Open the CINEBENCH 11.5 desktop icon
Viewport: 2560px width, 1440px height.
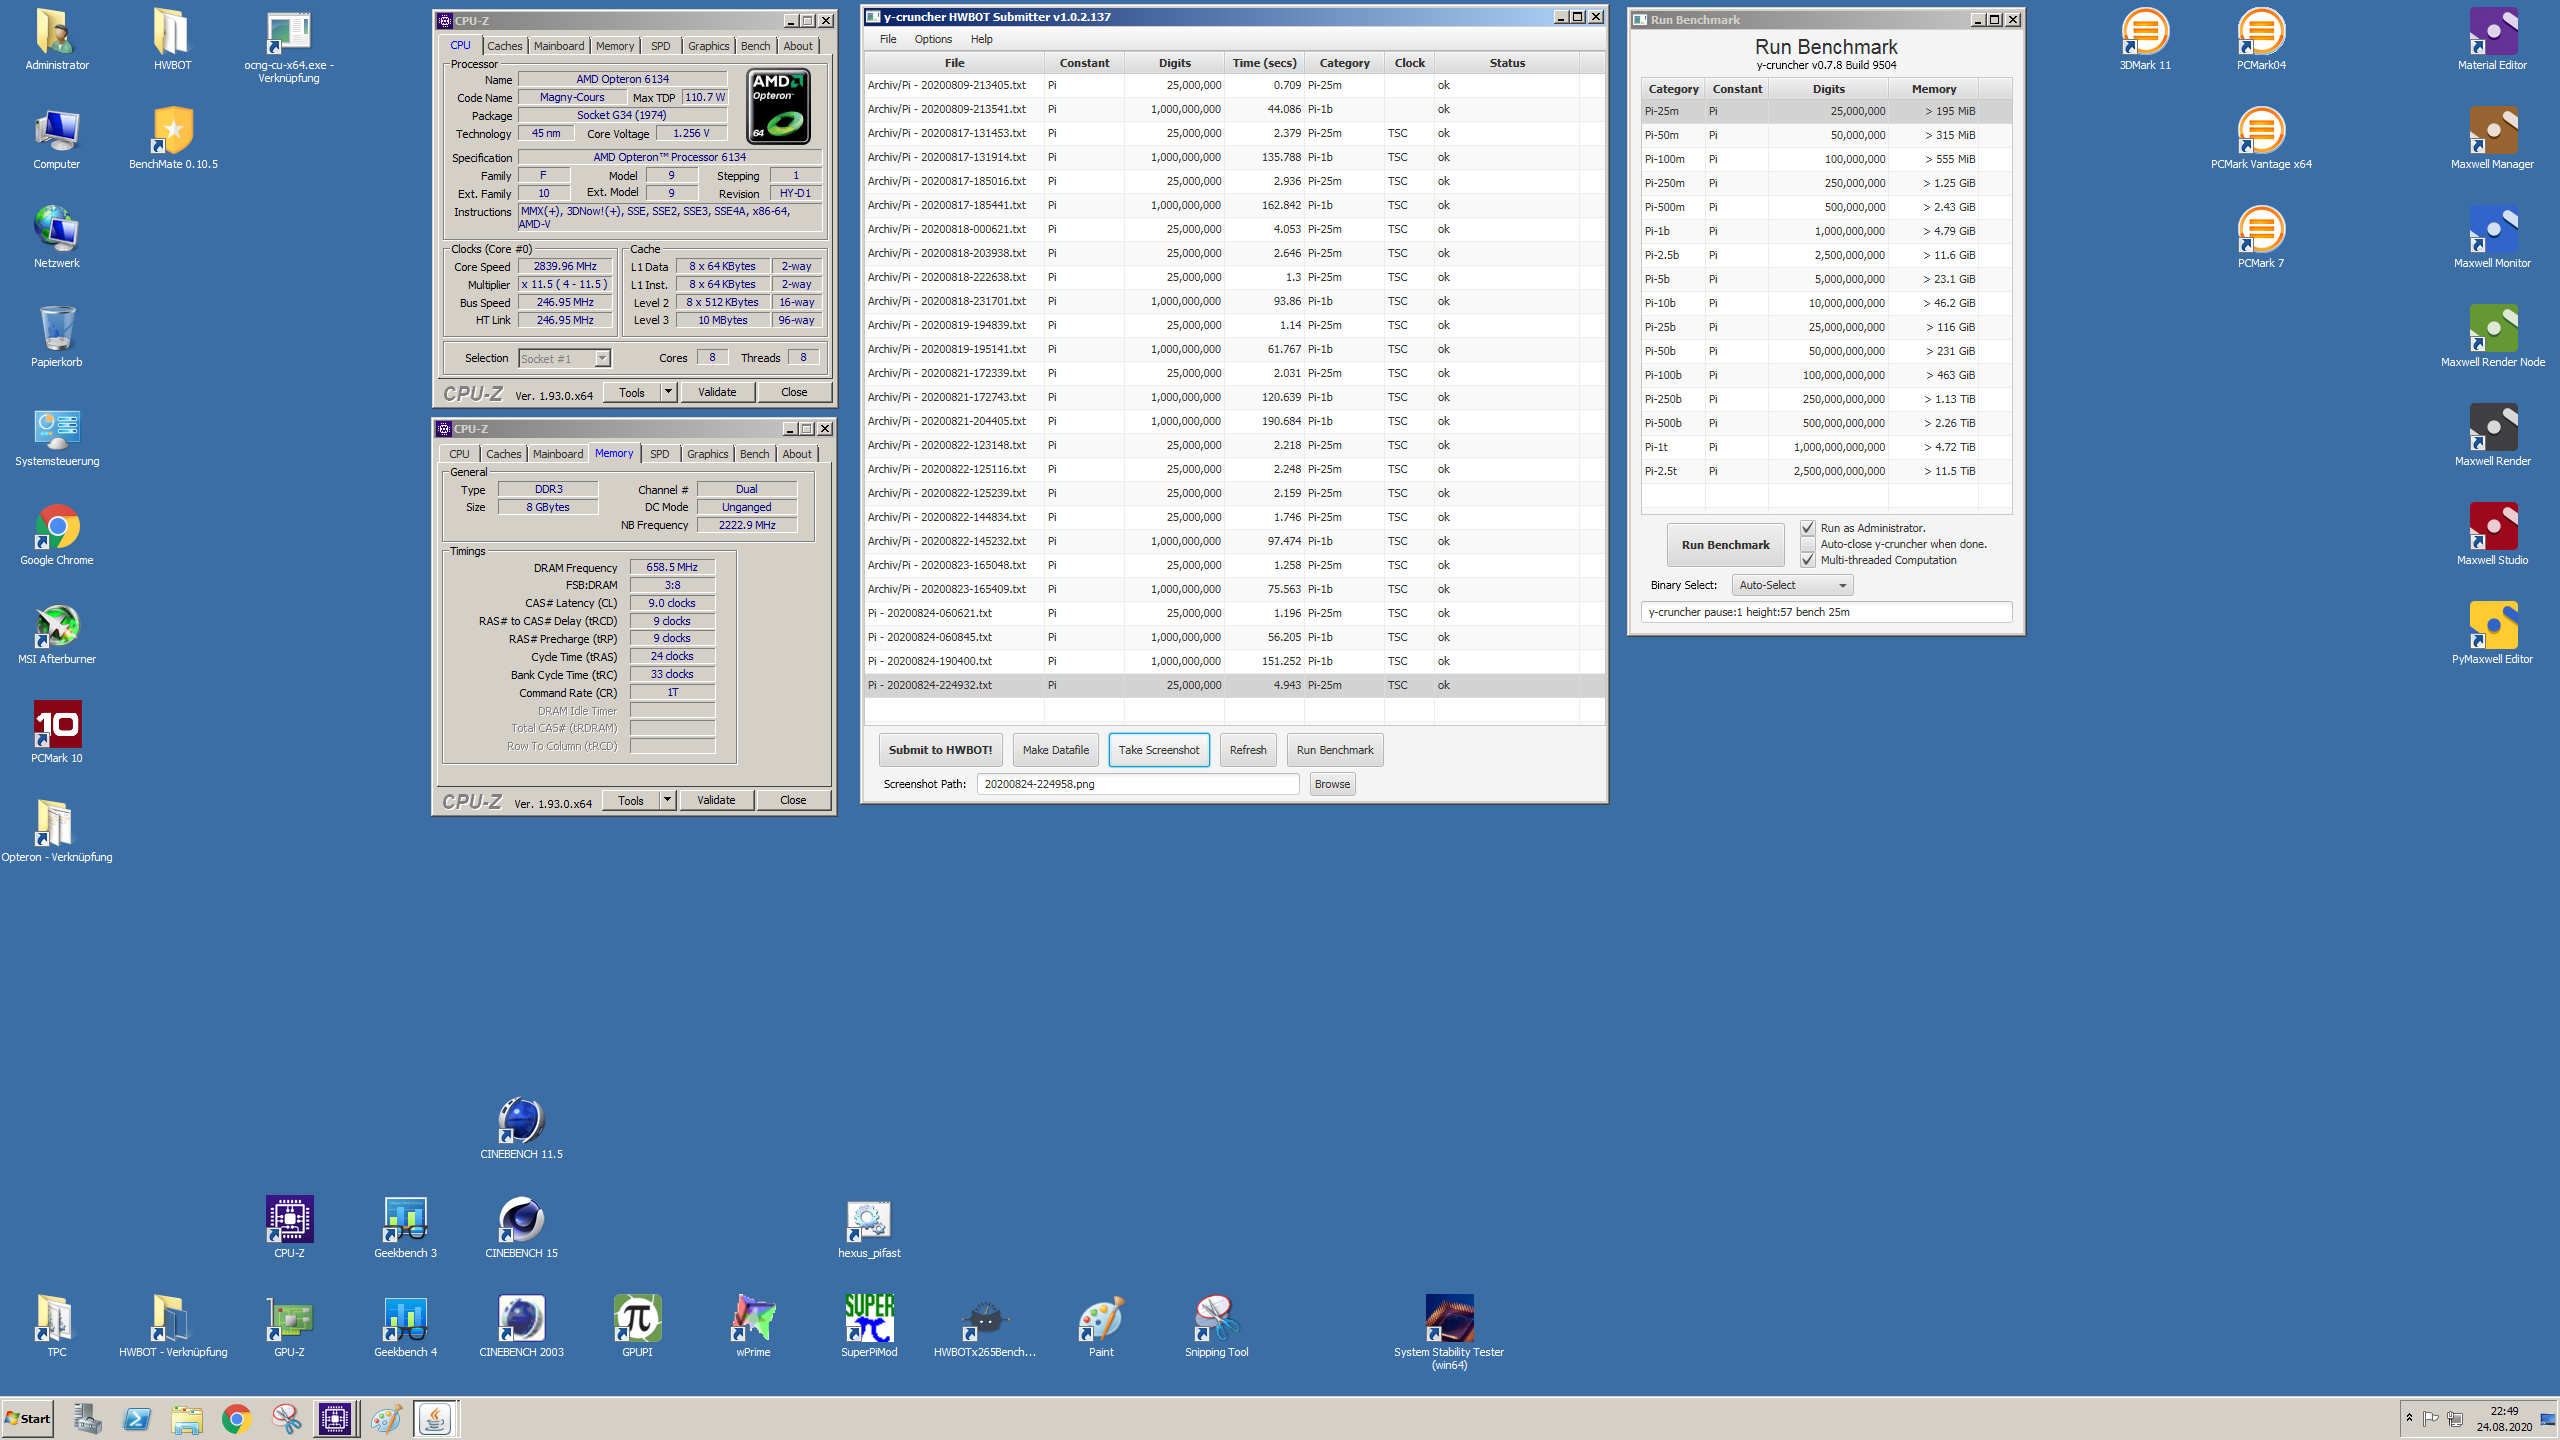521,1128
